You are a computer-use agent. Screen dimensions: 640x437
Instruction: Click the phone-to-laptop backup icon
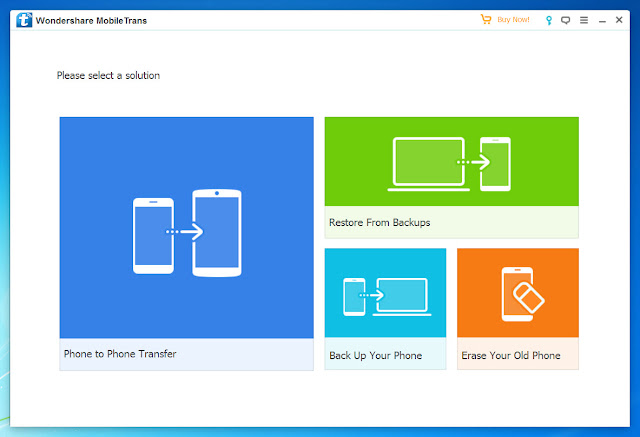(x=387, y=297)
